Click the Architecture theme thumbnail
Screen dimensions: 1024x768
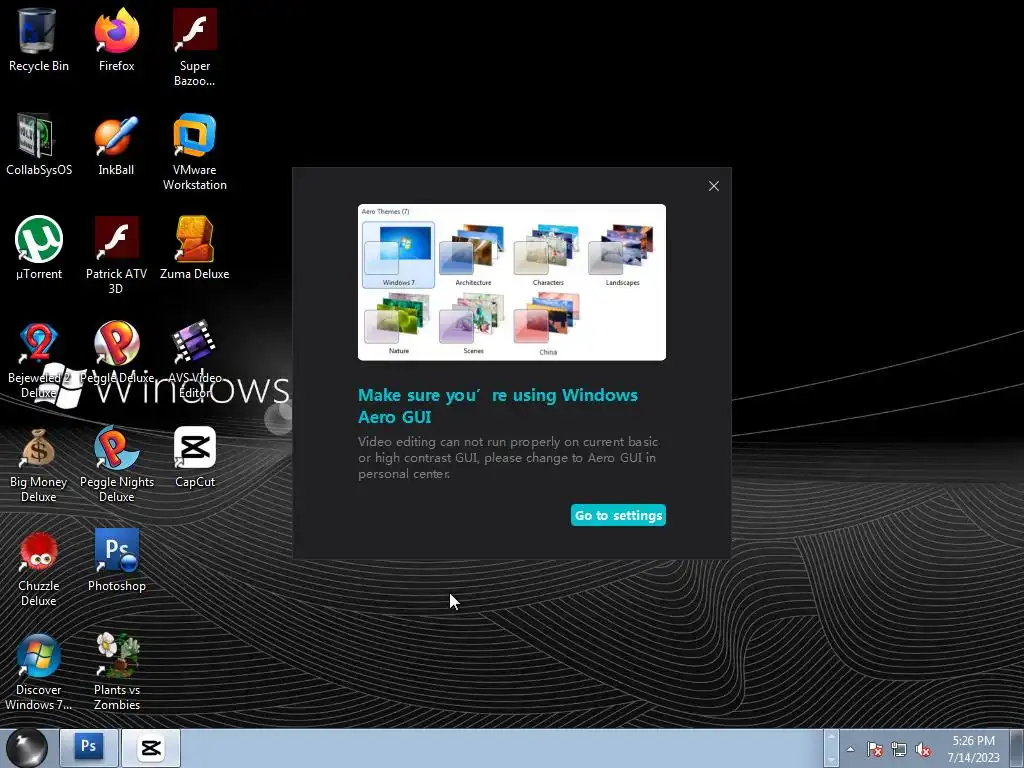click(x=473, y=255)
